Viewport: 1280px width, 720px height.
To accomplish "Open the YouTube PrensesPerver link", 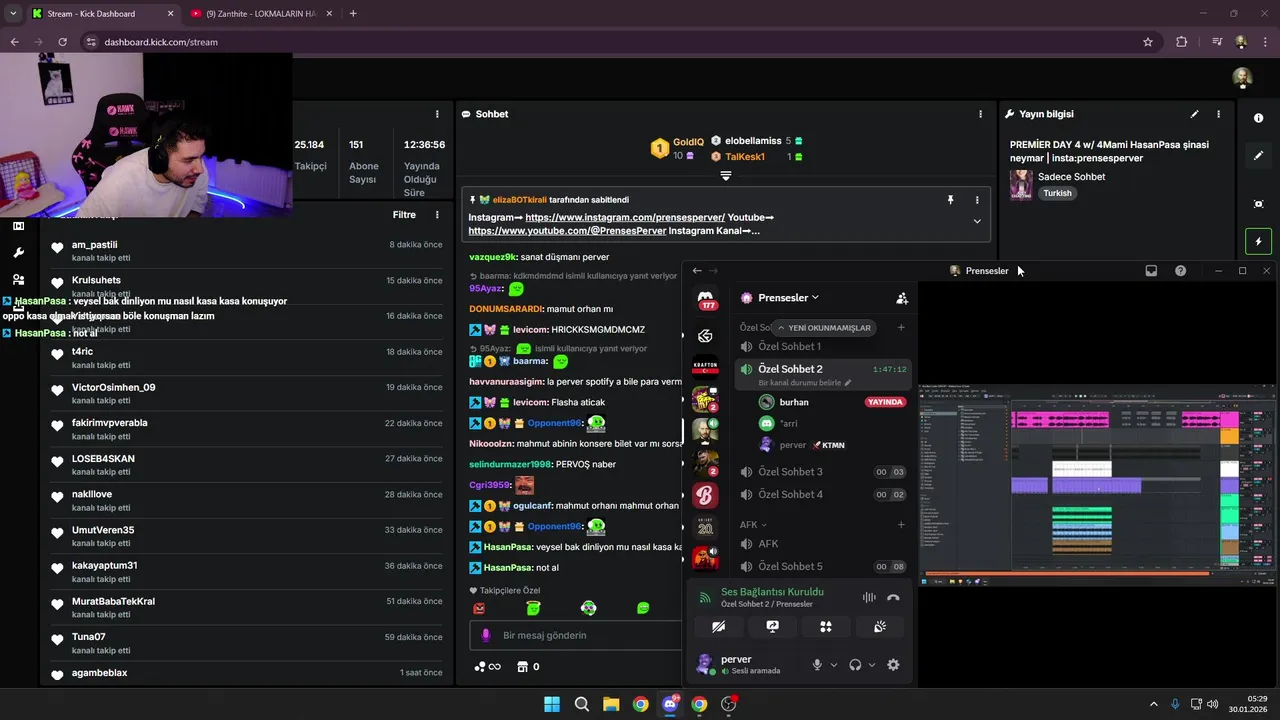I will (566, 231).
